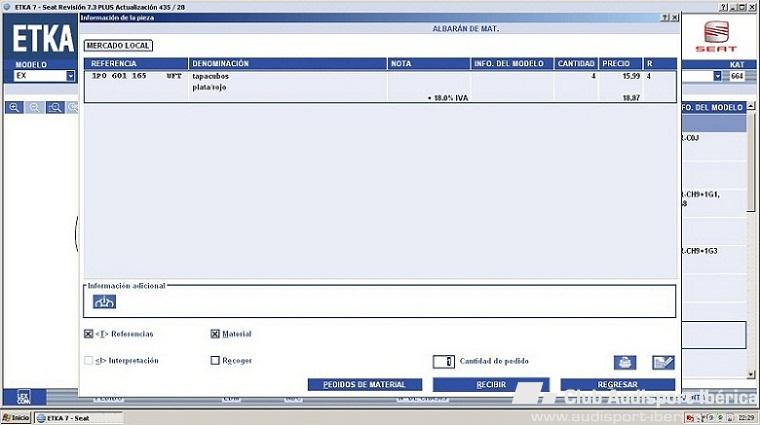Click the Cantidad de pedido input field
760x425 pixels.
(443, 362)
